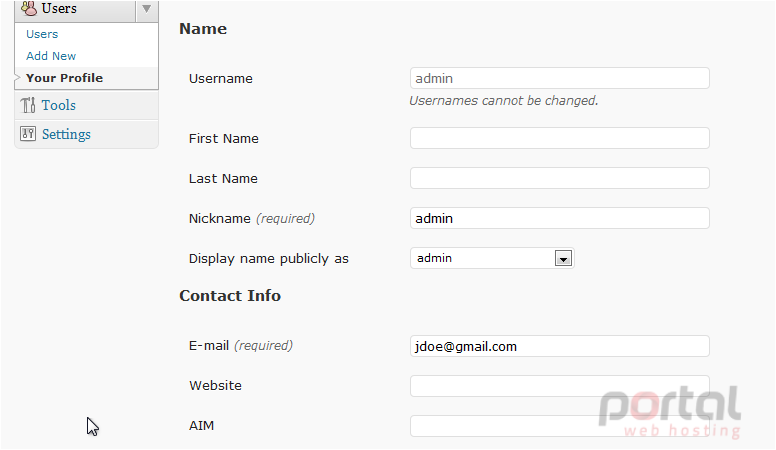Viewport: 776px width, 450px height.
Task: Click the Tools wrench icon
Action: pyautogui.click(x=28, y=105)
